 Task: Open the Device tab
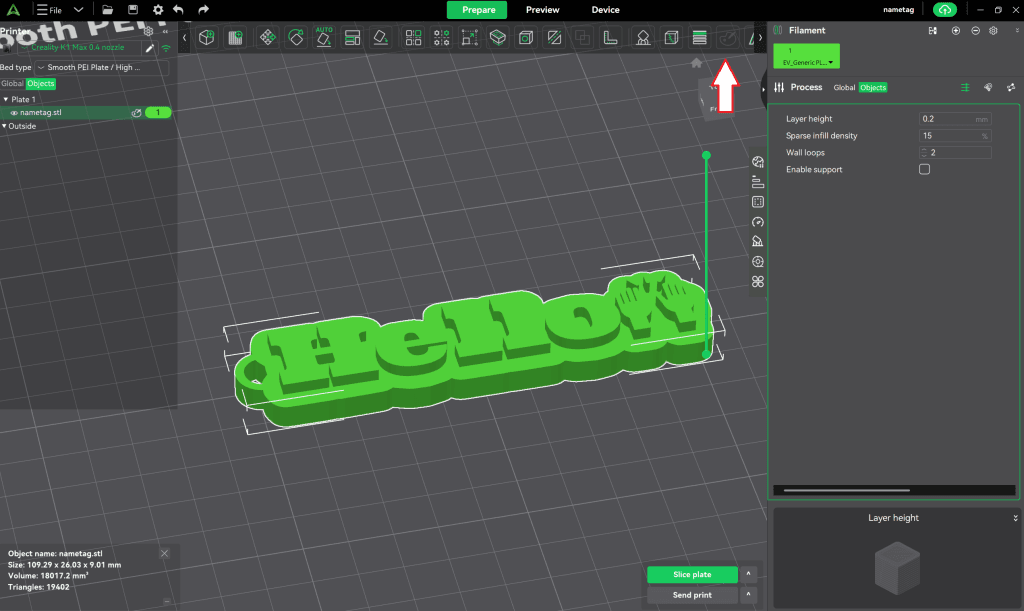click(x=605, y=9)
